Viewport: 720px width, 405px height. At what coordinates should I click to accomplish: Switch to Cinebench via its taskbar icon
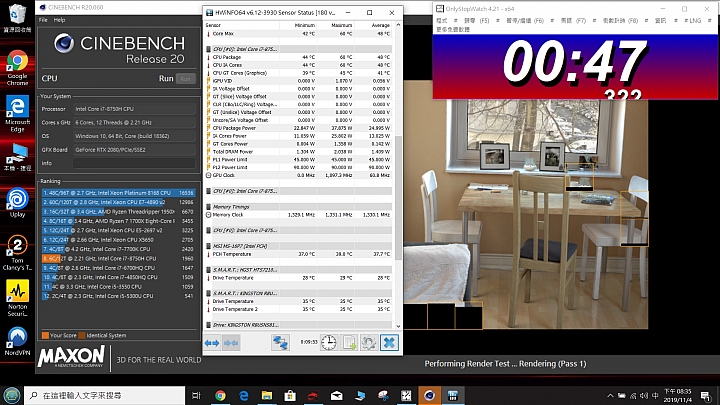pyautogui.click(x=429, y=395)
